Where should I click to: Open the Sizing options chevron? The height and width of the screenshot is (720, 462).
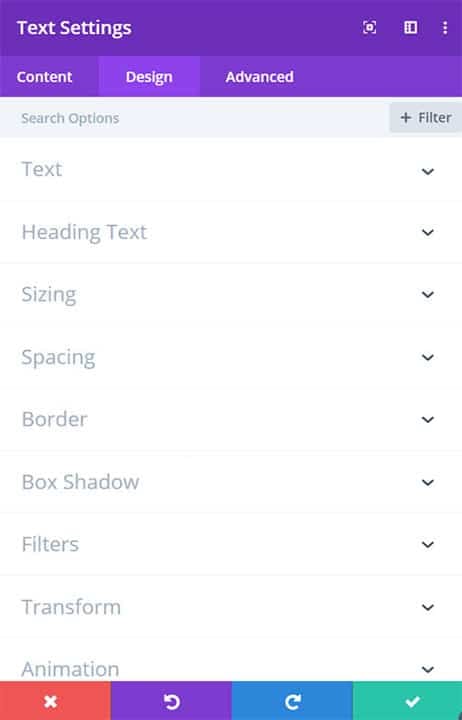428,294
